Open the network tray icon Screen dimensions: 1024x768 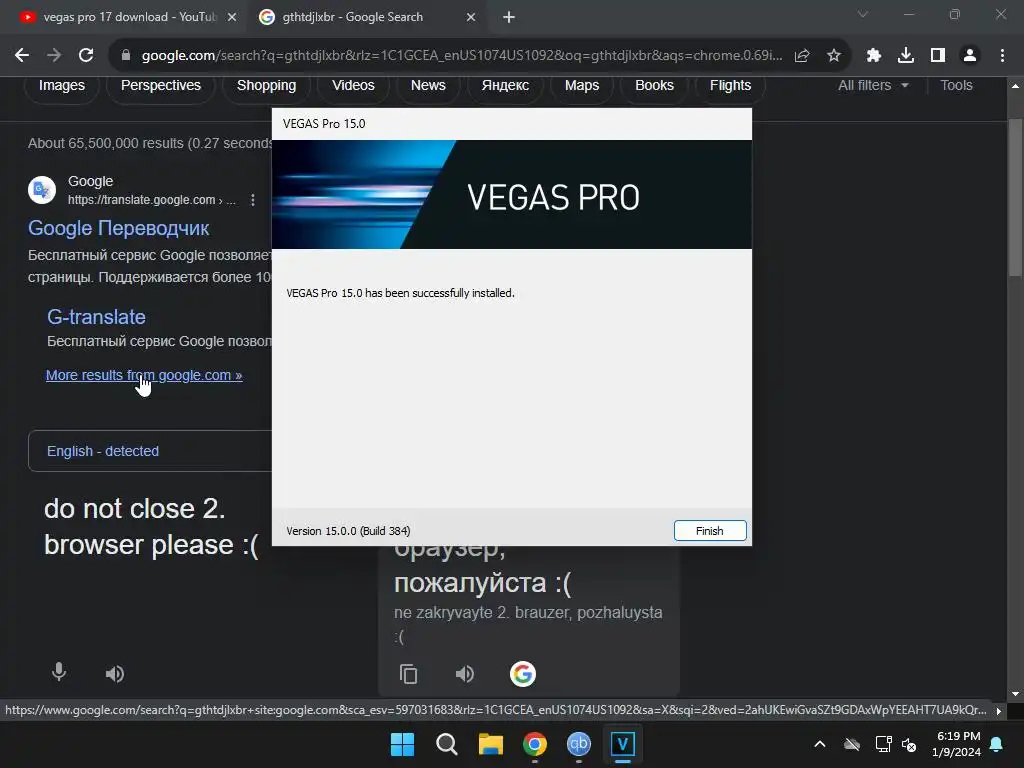coord(884,744)
